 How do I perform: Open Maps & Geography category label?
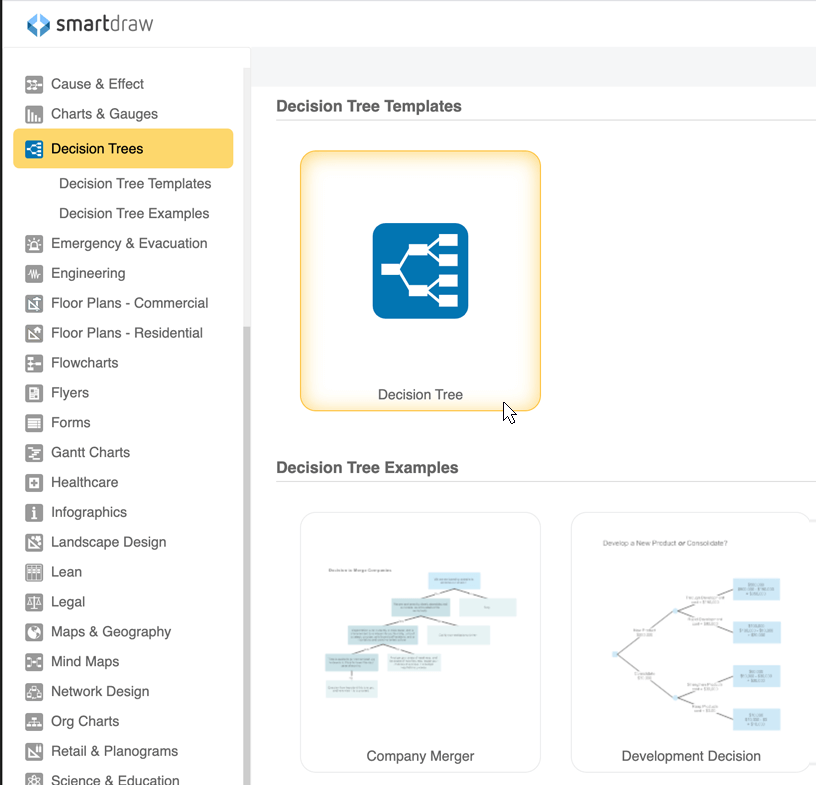(111, 632)
